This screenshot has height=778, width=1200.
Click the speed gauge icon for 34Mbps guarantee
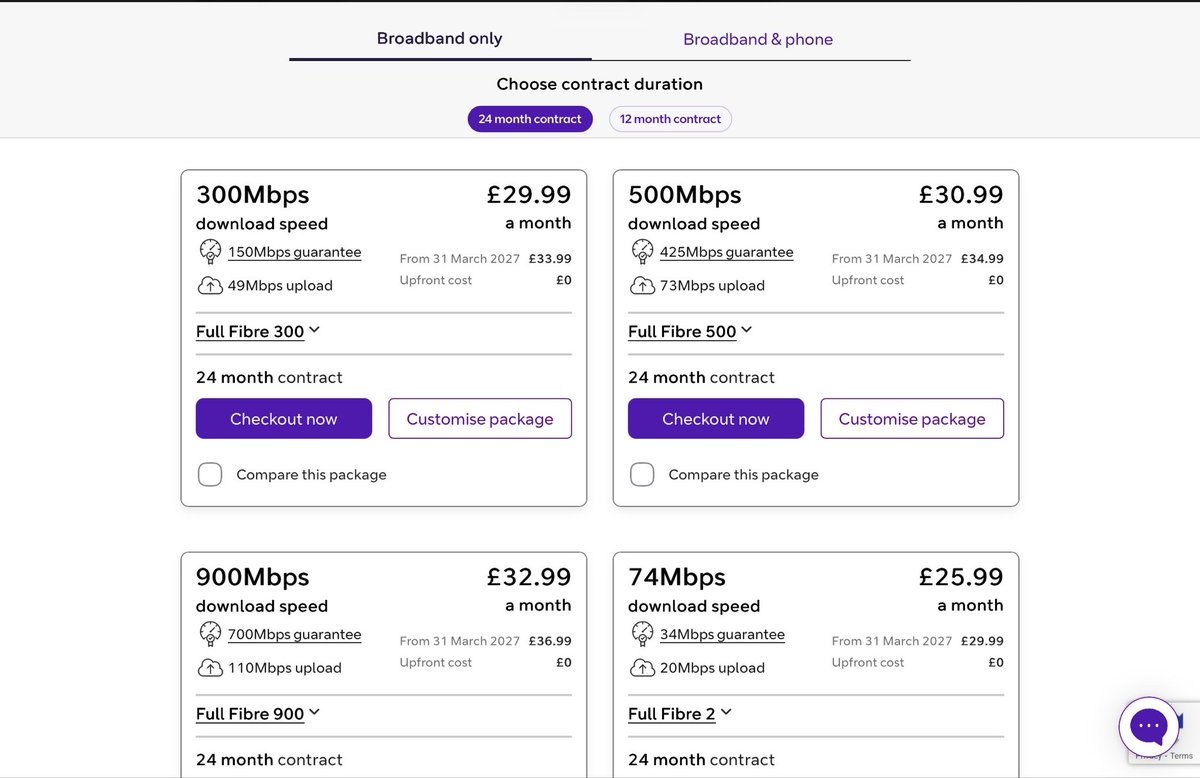pyautogui.click(x=642, y=633)
